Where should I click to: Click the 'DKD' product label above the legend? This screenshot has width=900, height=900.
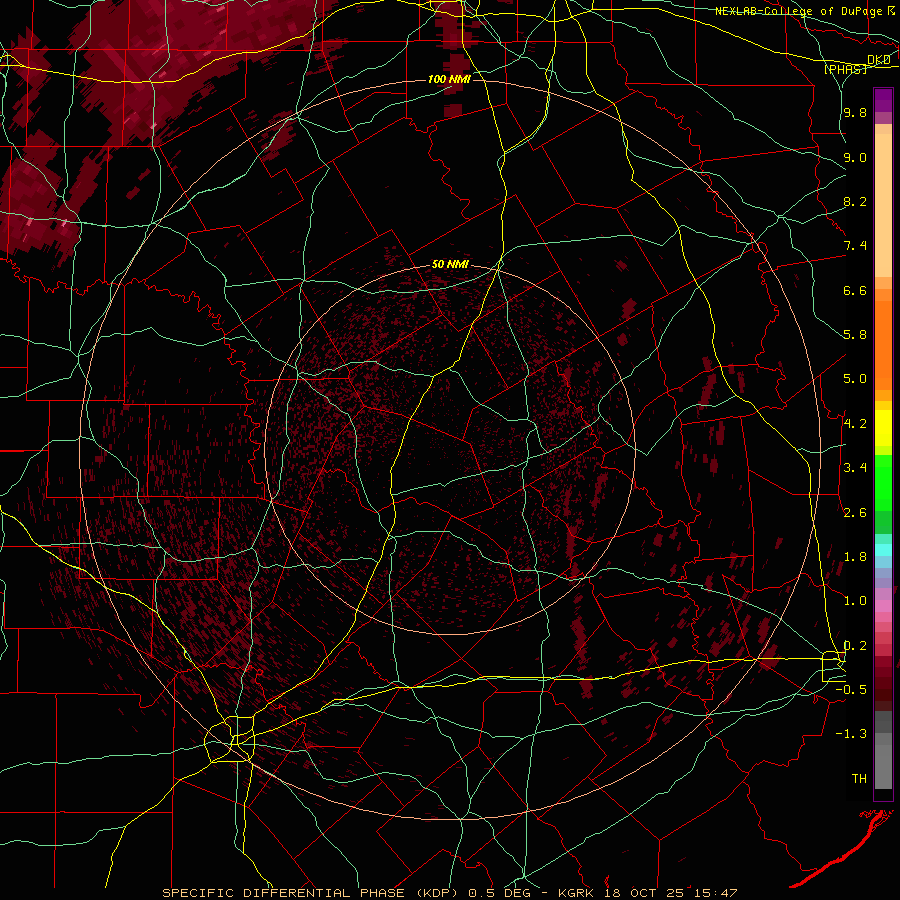point(879,59)
